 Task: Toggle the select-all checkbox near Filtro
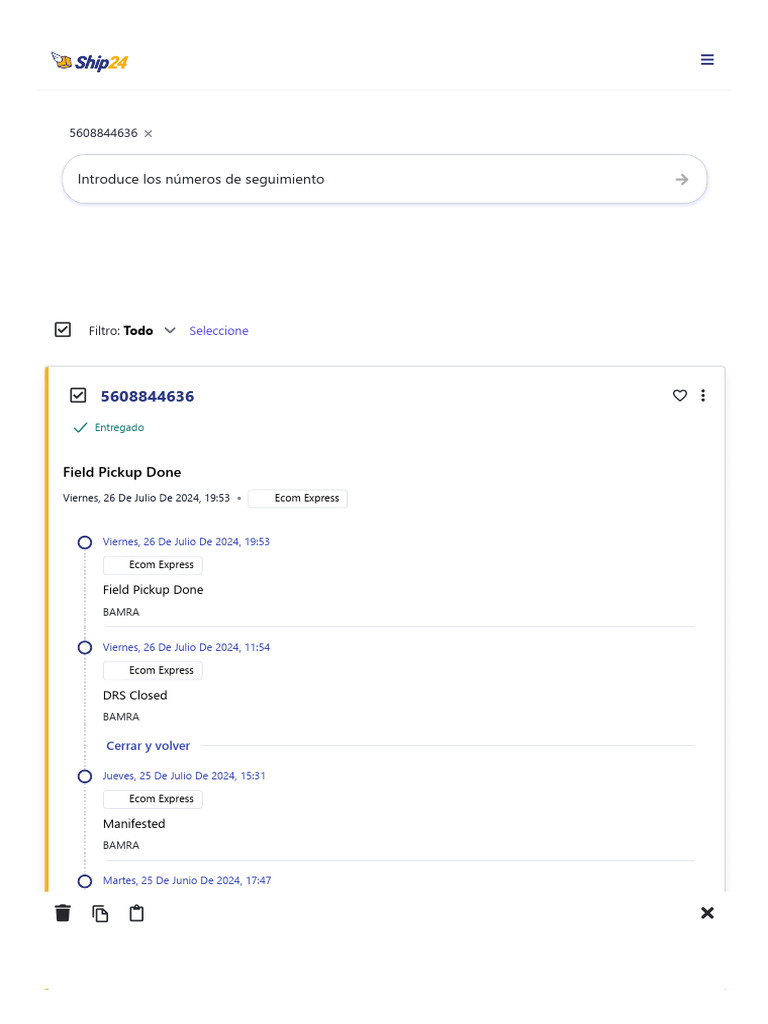pyautogui.click(x=63, y=330)
